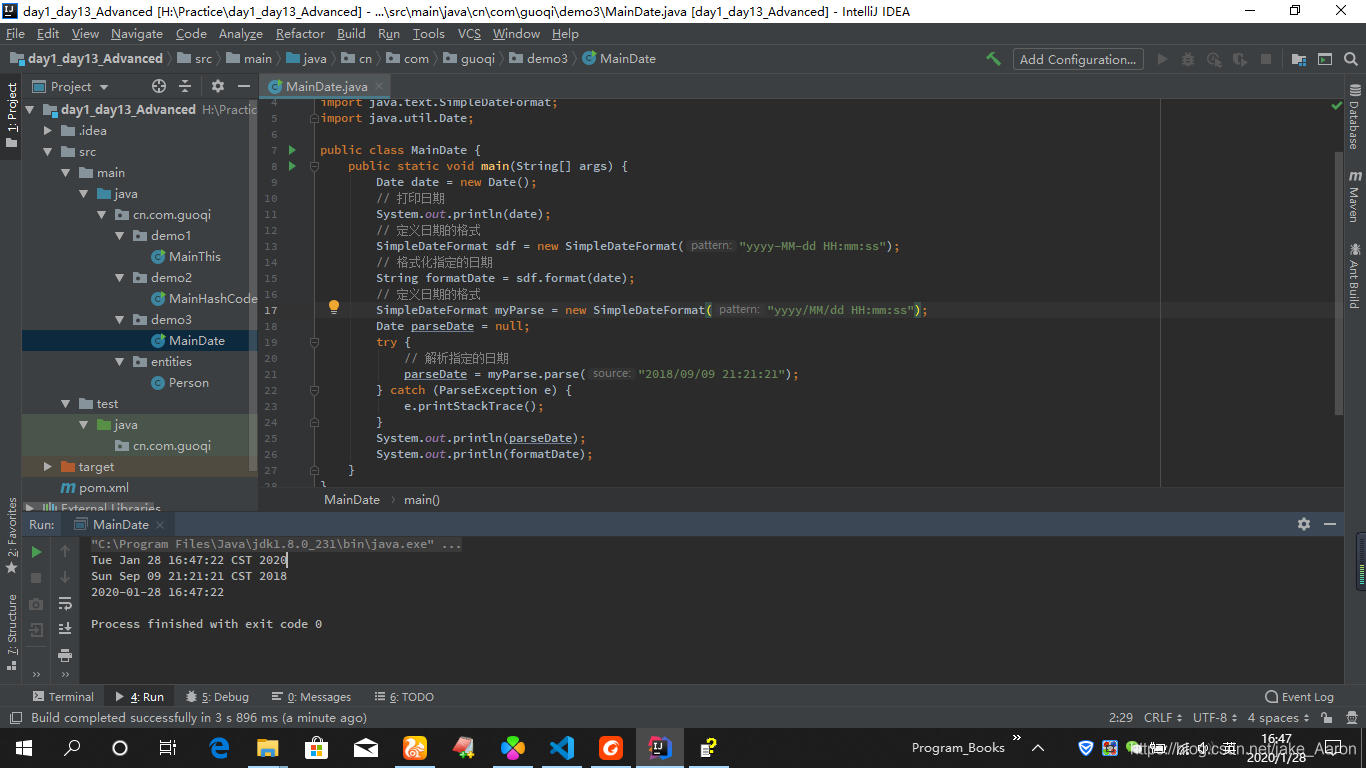1366x768 pixels.
Task: Click Select Opened File target icon
Action: click(159, 86)
